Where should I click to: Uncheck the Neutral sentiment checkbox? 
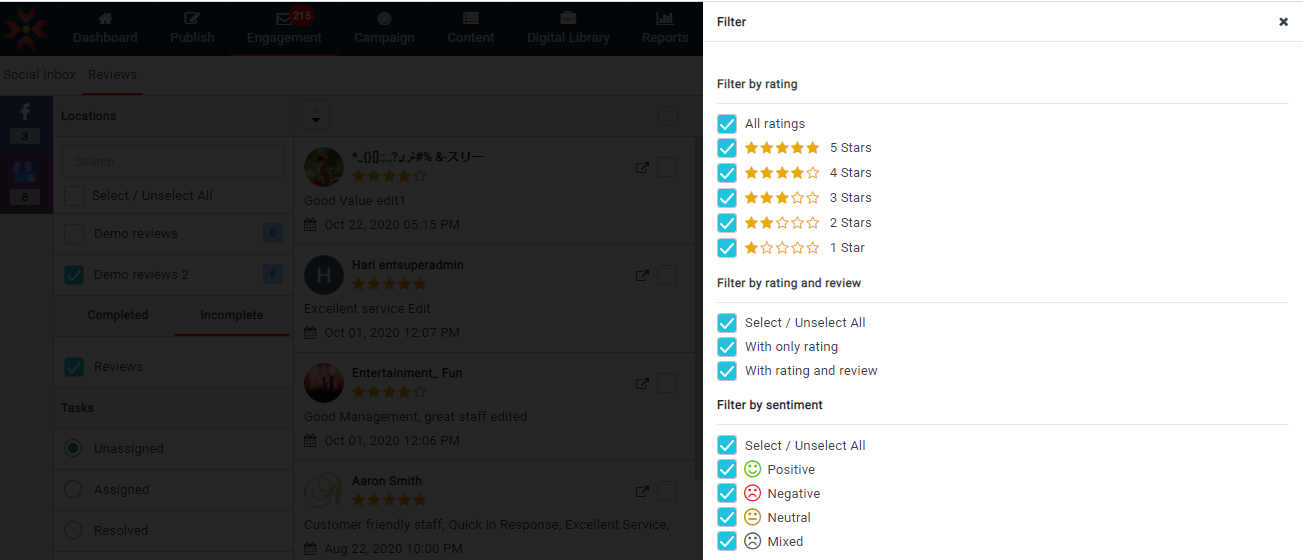pyautogui.click(x=727, y=518)
